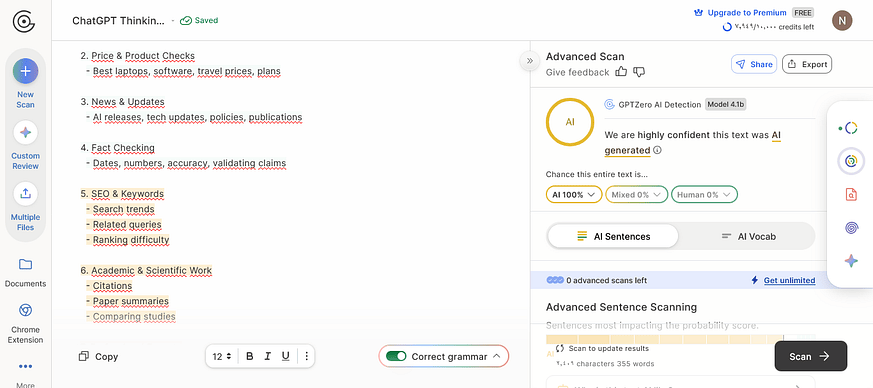The width and height of the screenshot is (873, 388).
Task: Expand the AI 100% dropdown
Action: tap(574, 195)
